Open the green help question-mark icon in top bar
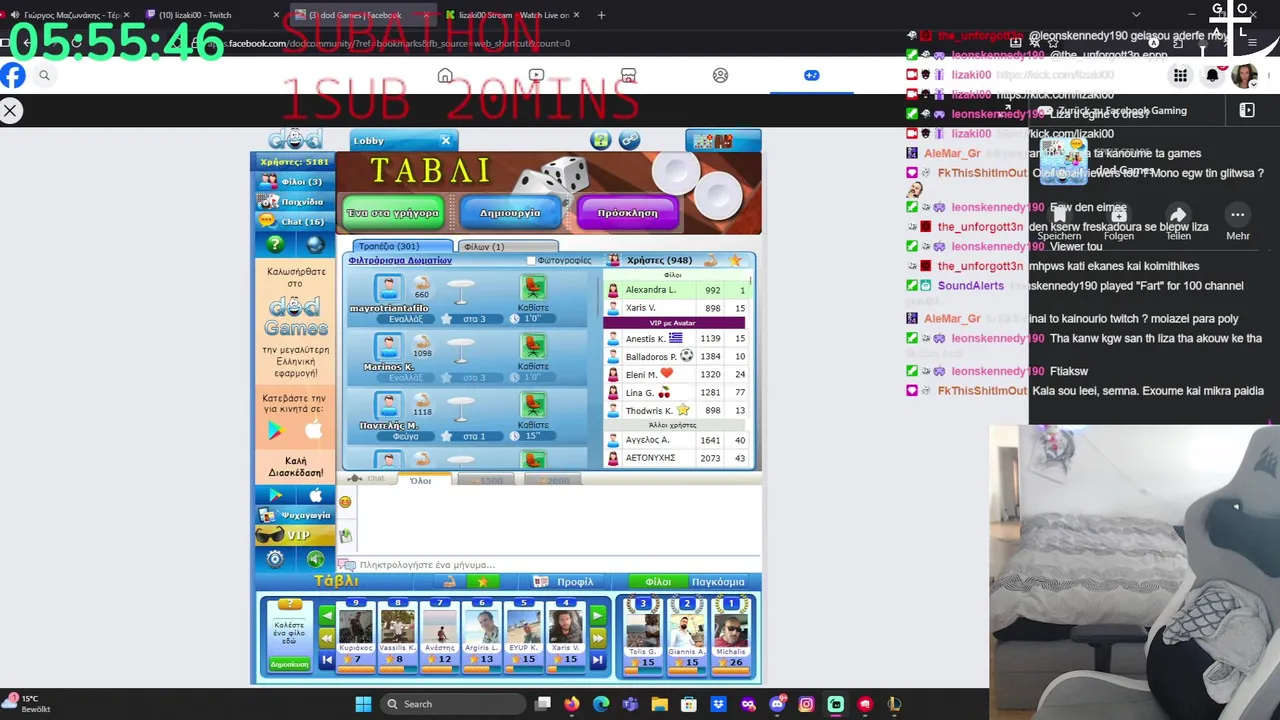The image size is (1280, 720). point(600,141)
